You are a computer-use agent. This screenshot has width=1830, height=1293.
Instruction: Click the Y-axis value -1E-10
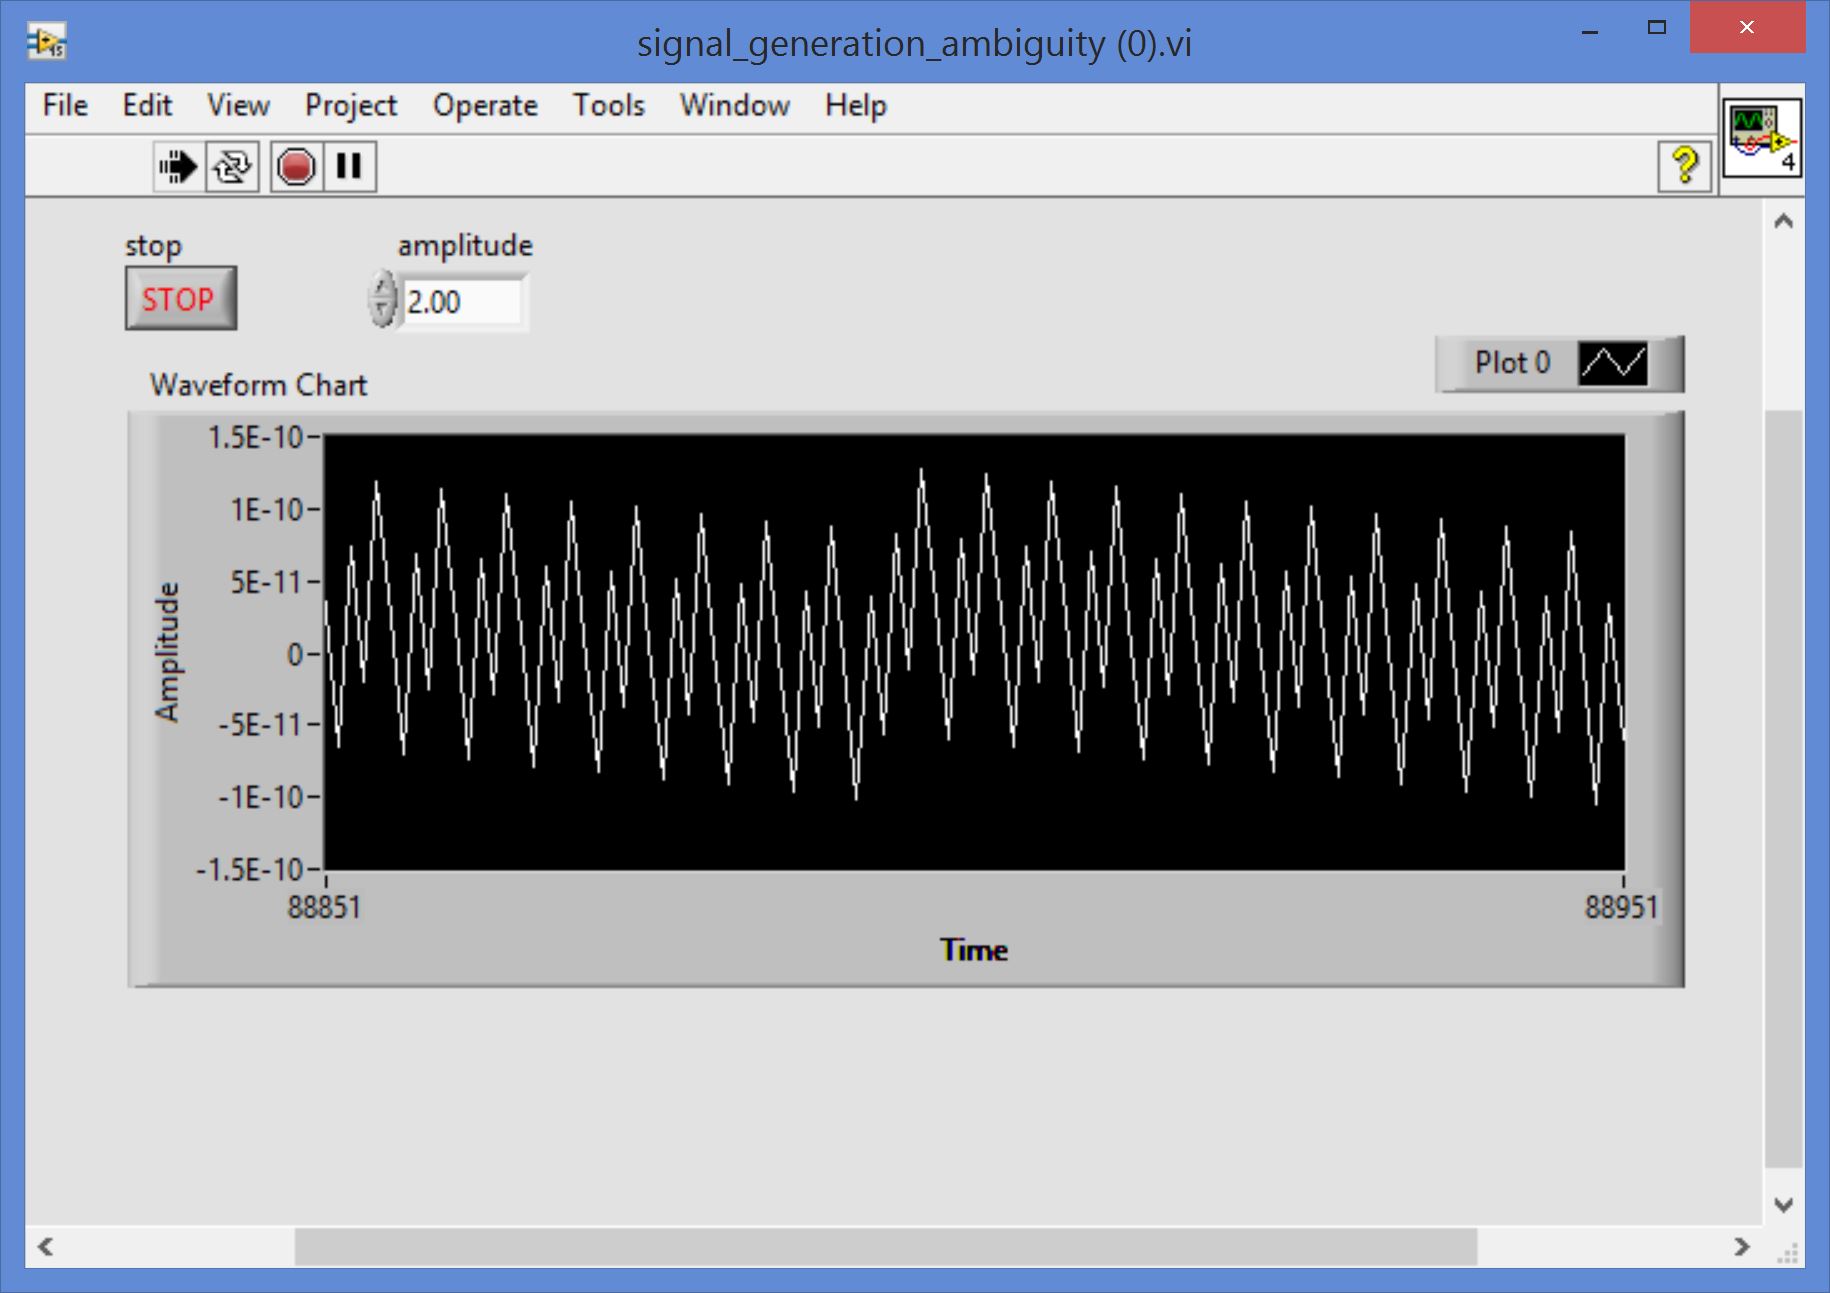pyautogui.click(x=260, y=797)
